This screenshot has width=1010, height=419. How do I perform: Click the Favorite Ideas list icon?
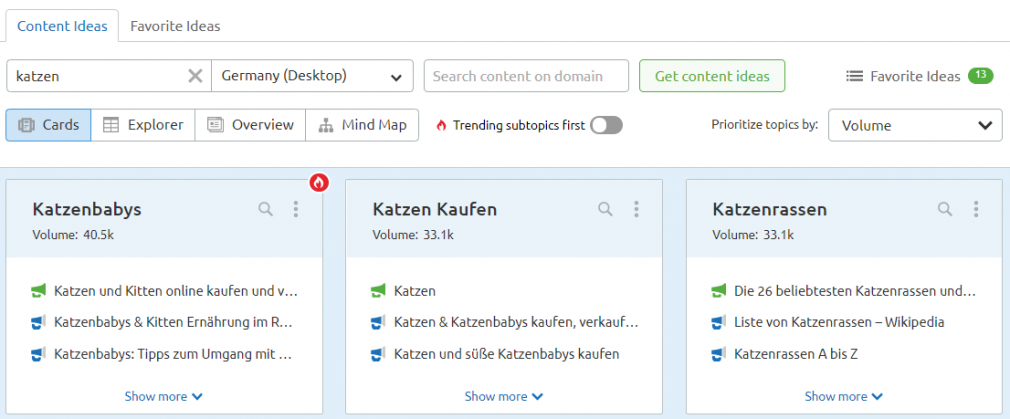tap(854, 76)
